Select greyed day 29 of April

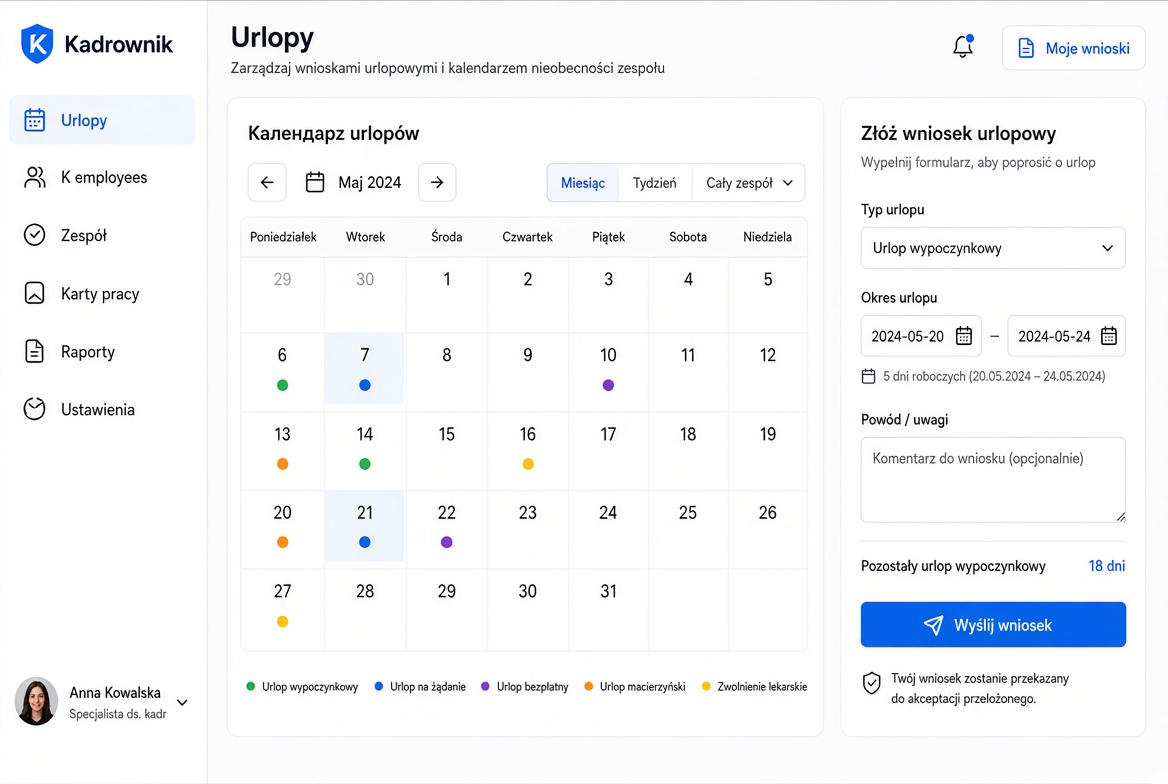point(282,295)
